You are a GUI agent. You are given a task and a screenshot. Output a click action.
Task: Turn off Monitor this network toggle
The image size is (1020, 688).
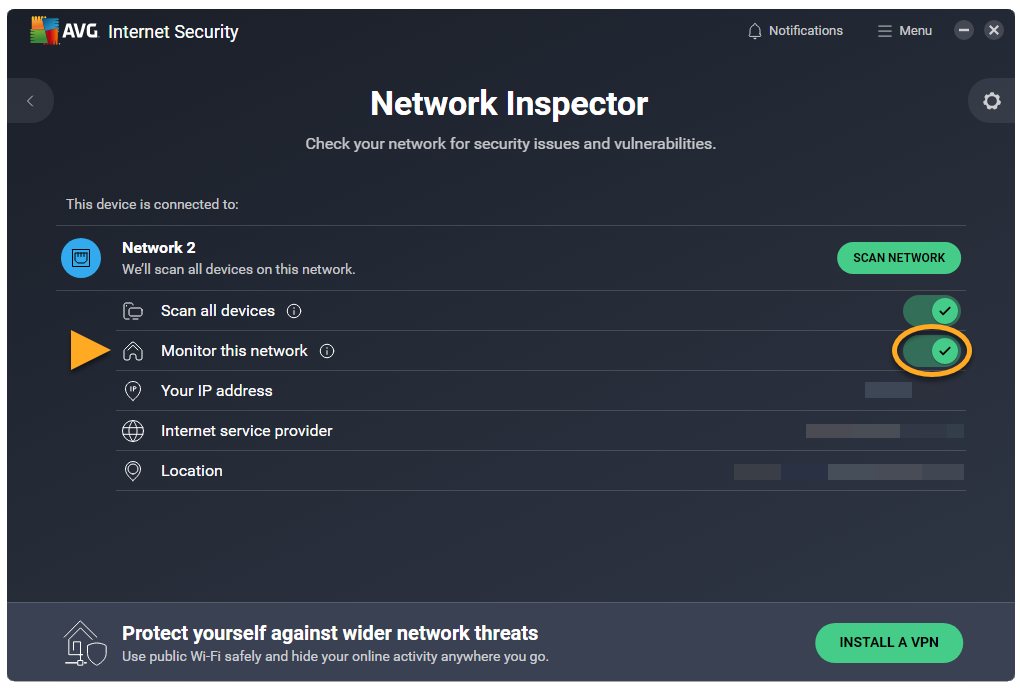pyautogui.click(x=932, y=351)
